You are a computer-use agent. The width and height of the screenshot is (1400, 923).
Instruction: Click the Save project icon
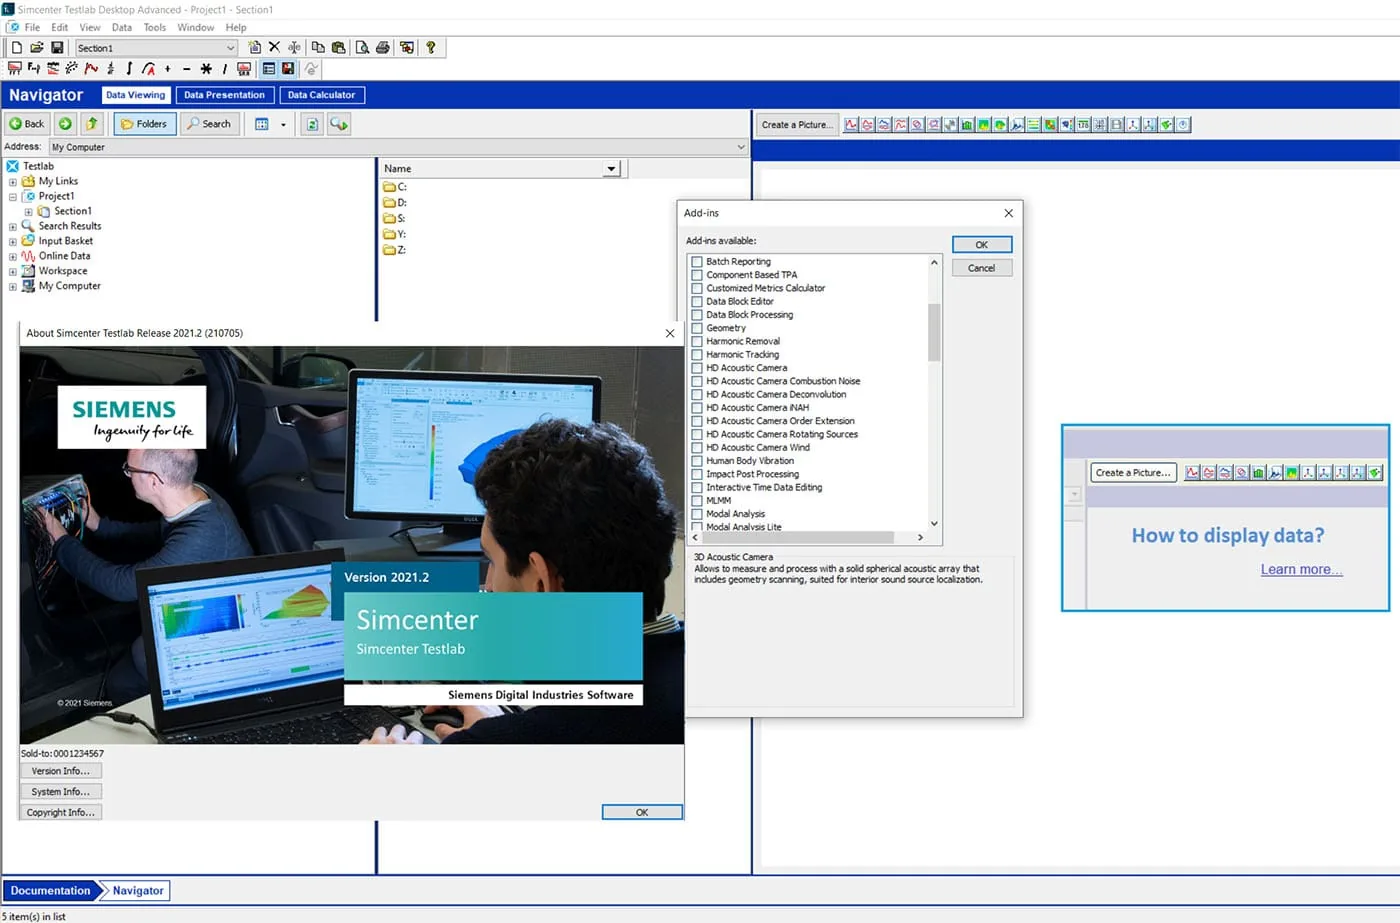tap(57, 47)
